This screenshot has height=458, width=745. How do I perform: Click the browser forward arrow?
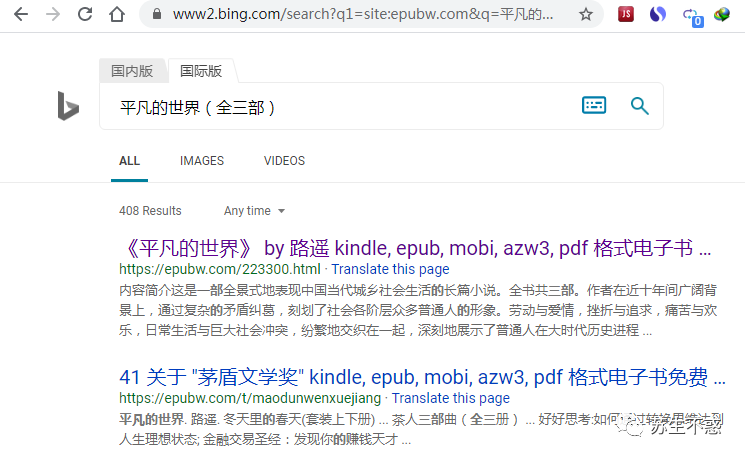click(53, 14)
